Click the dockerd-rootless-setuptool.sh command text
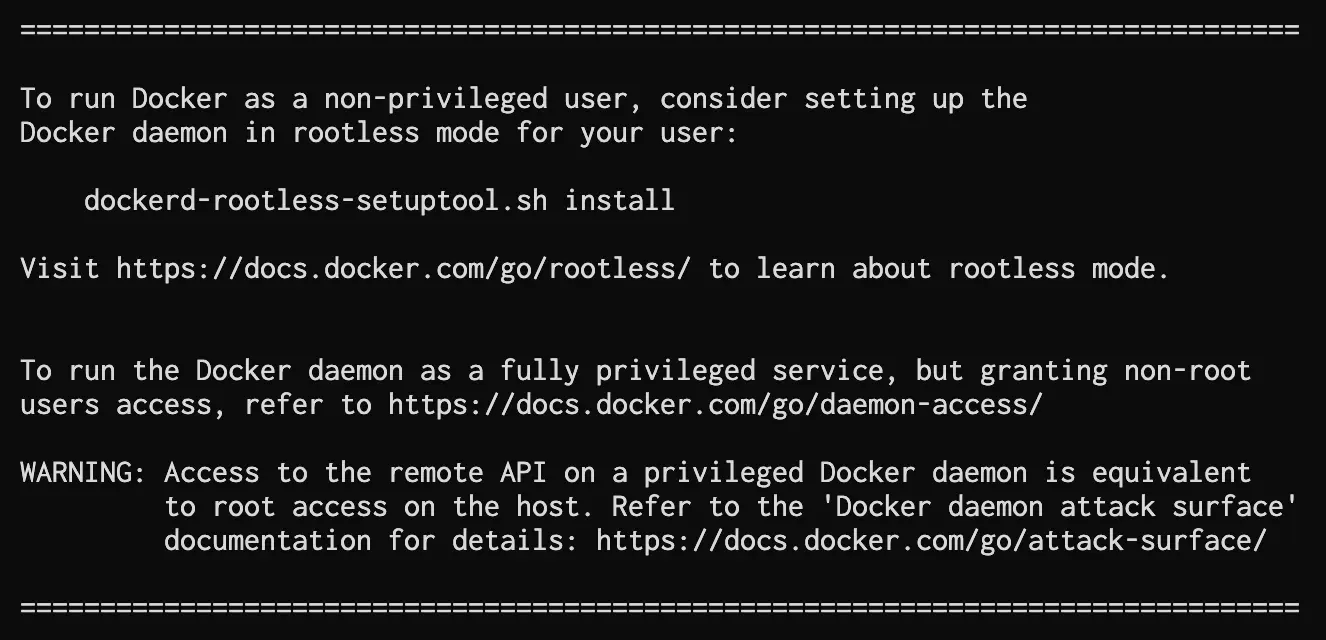Viewport: 1326px width, 640px height. (315, 200)
